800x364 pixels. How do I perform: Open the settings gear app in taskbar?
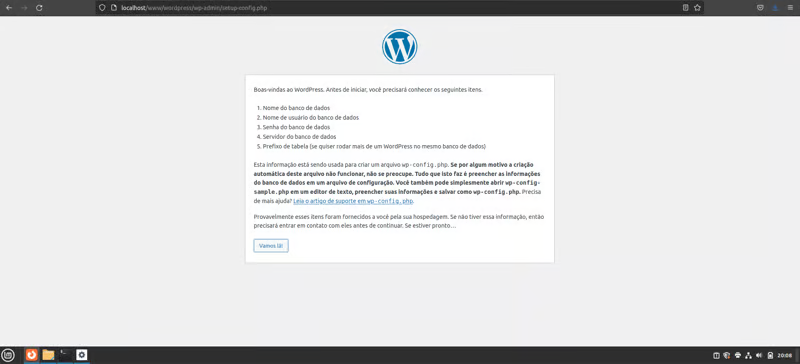82,355
